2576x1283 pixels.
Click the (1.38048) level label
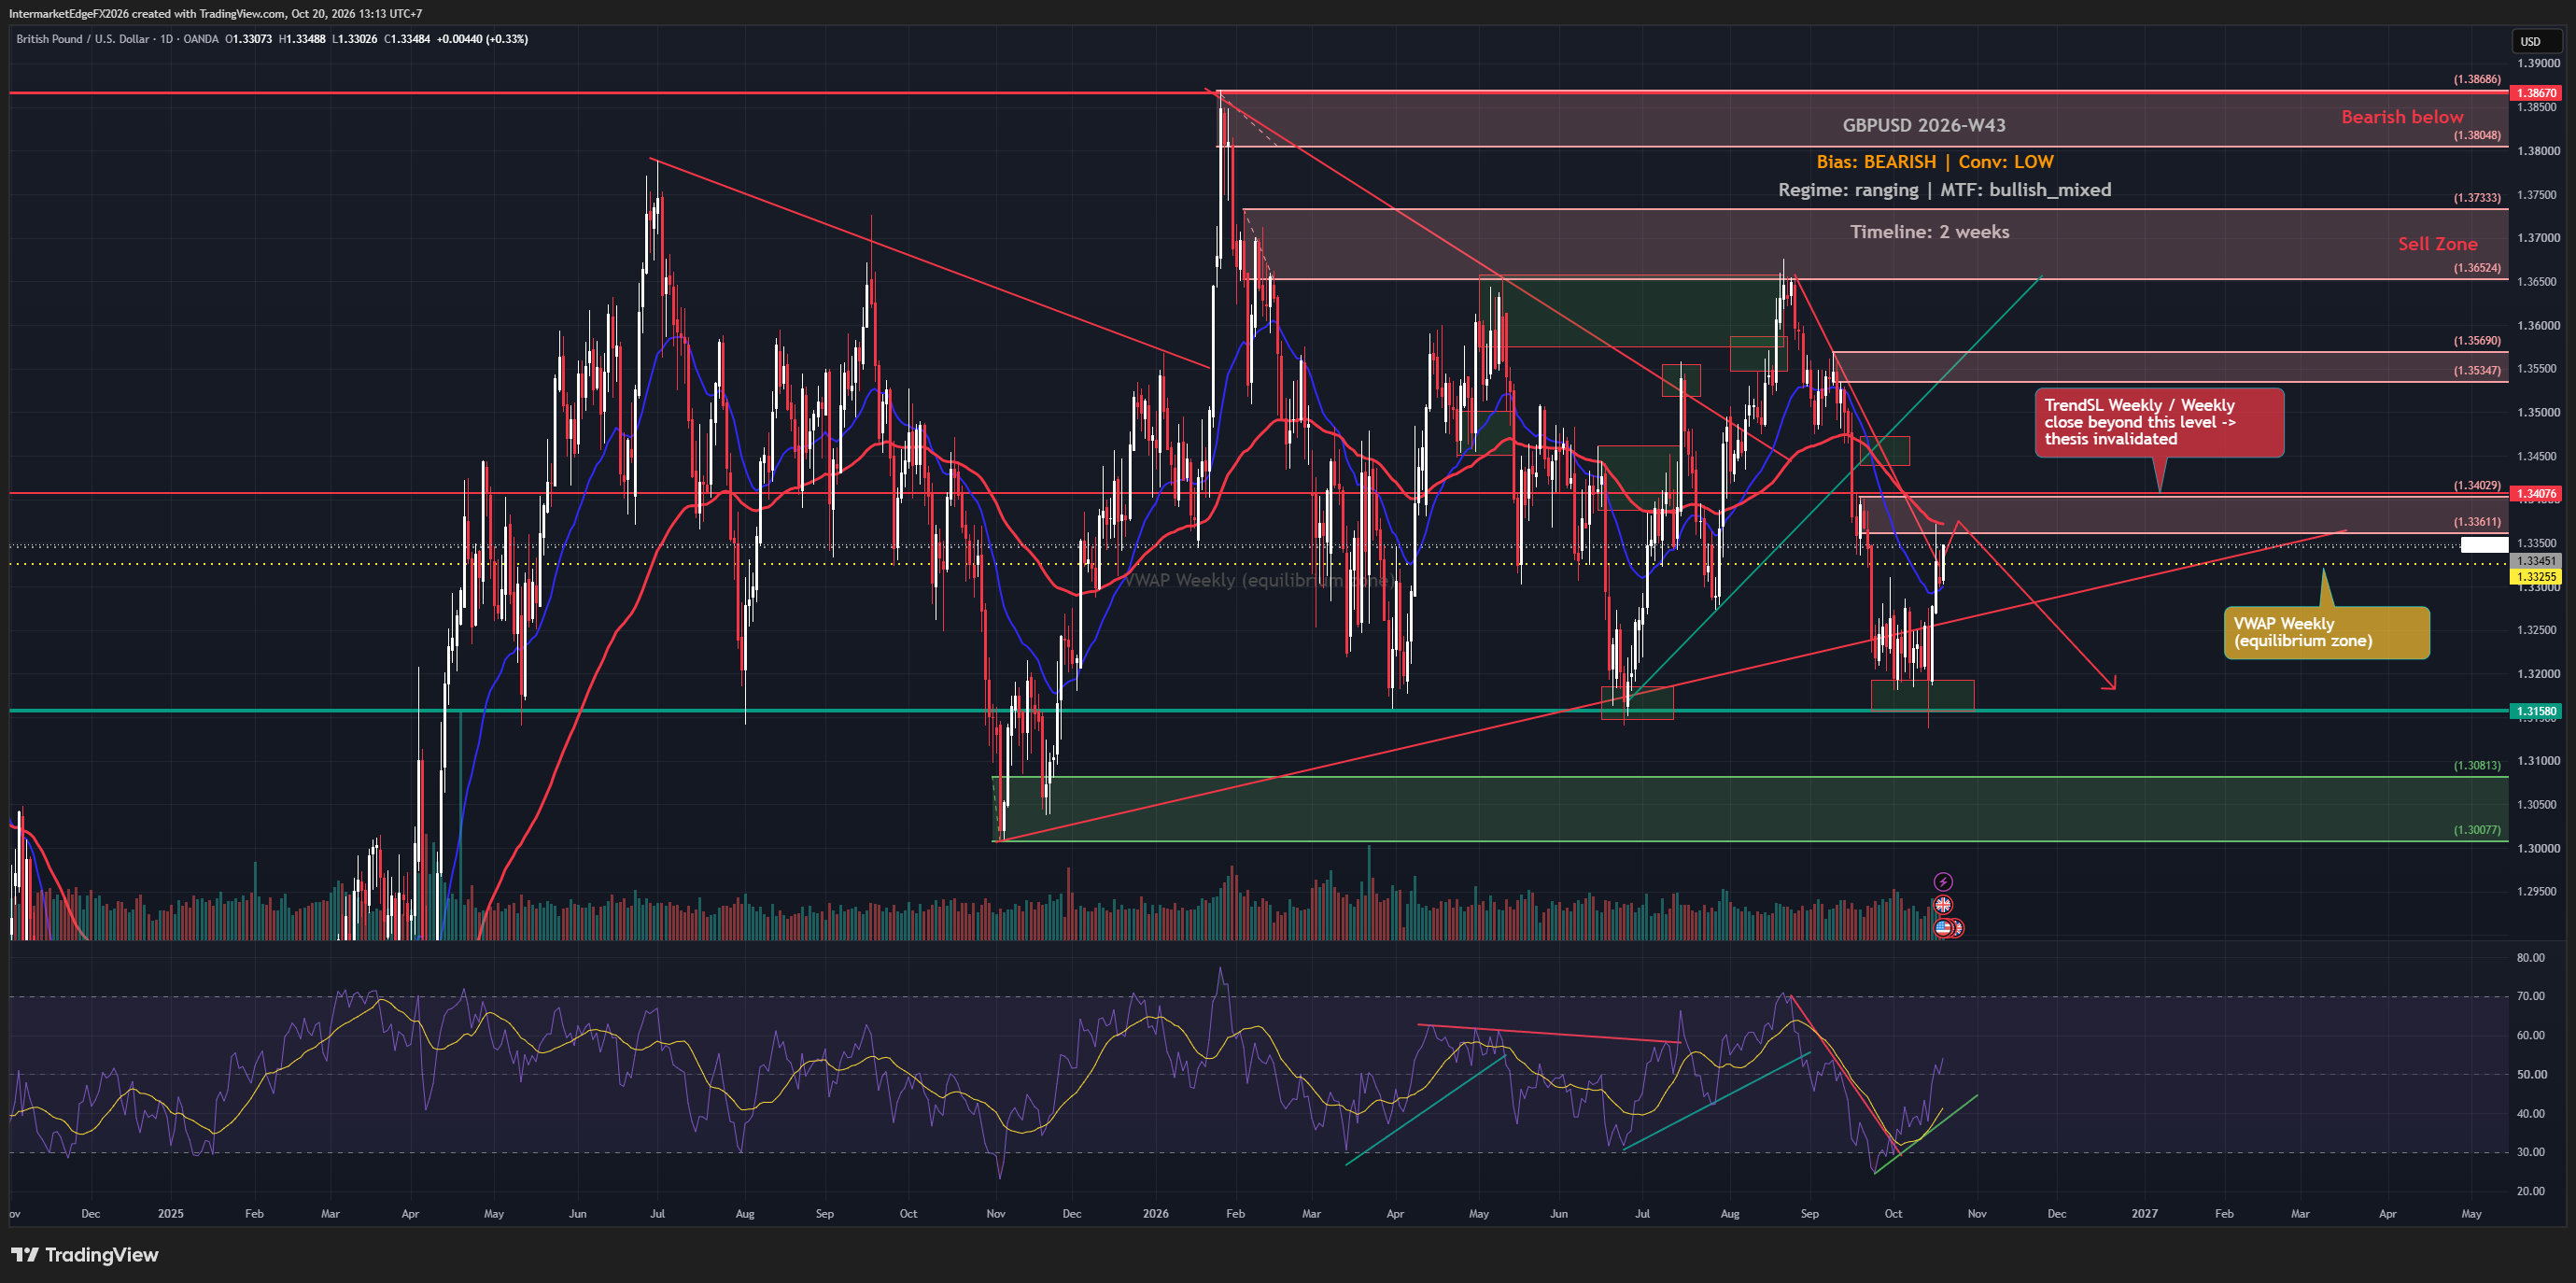click(2477, 136)
